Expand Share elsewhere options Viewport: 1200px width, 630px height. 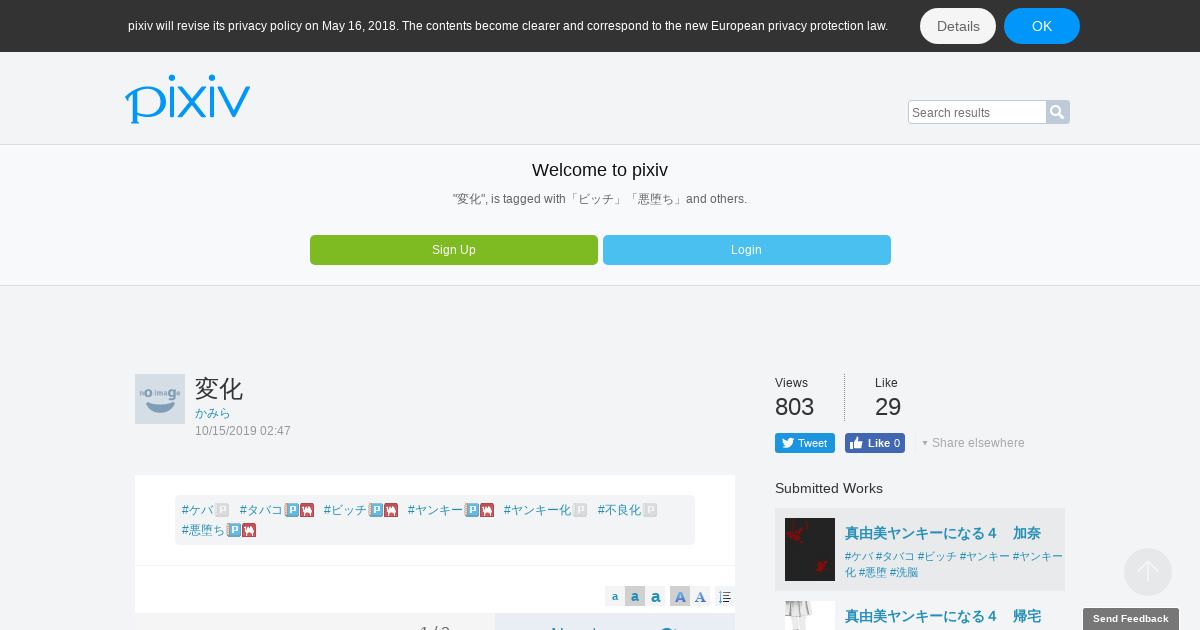[973, 443]
